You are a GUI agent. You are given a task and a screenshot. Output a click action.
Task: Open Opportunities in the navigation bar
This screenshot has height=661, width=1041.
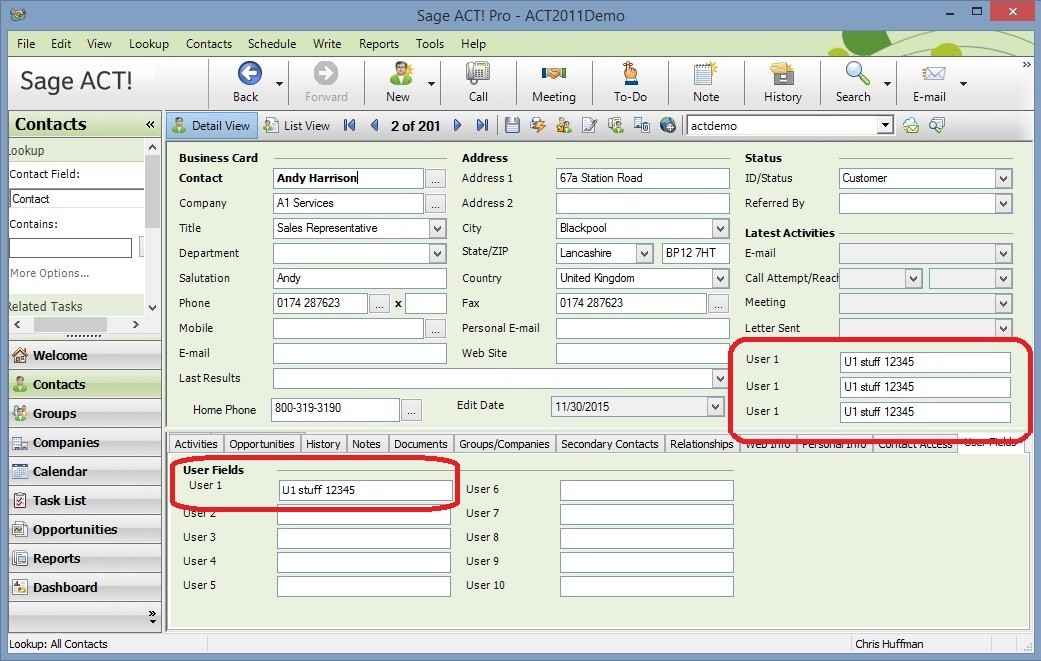click(85, 530)
